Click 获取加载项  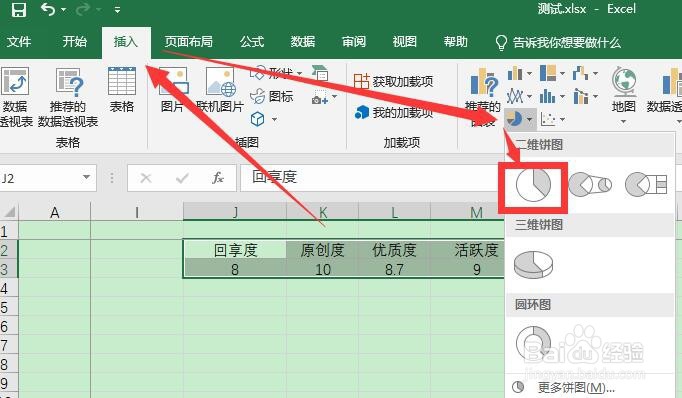[x=393, y=81]
